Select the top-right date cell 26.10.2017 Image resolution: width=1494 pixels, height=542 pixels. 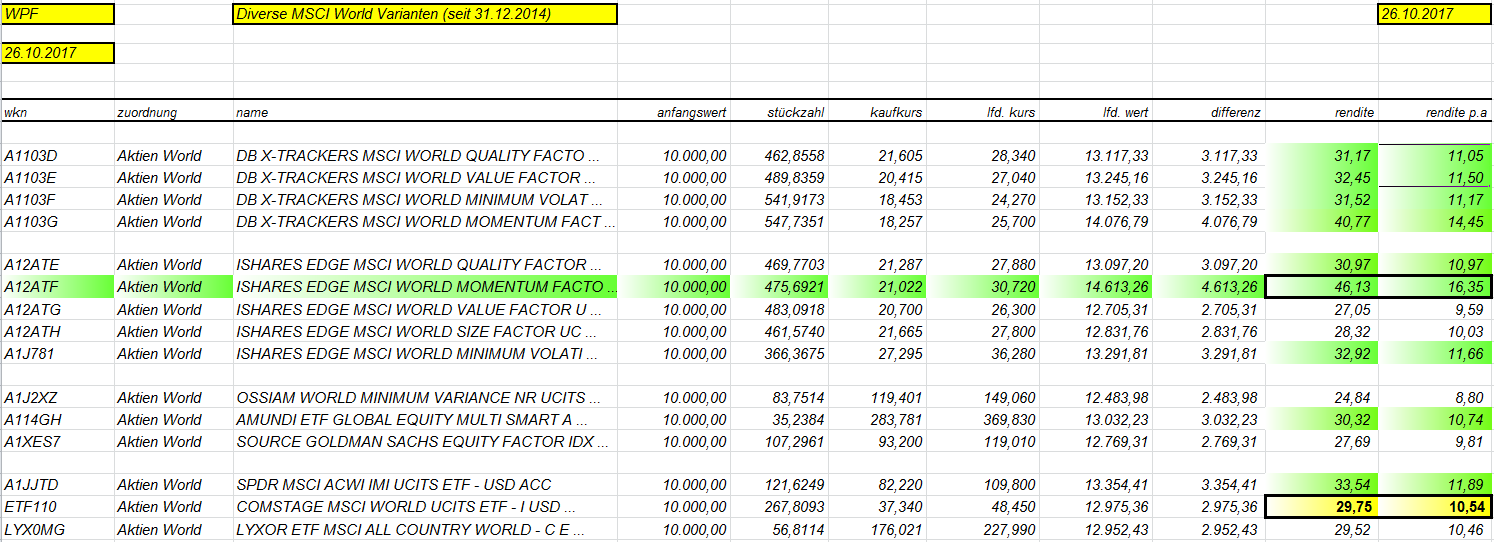click(x=1434, y=14)
